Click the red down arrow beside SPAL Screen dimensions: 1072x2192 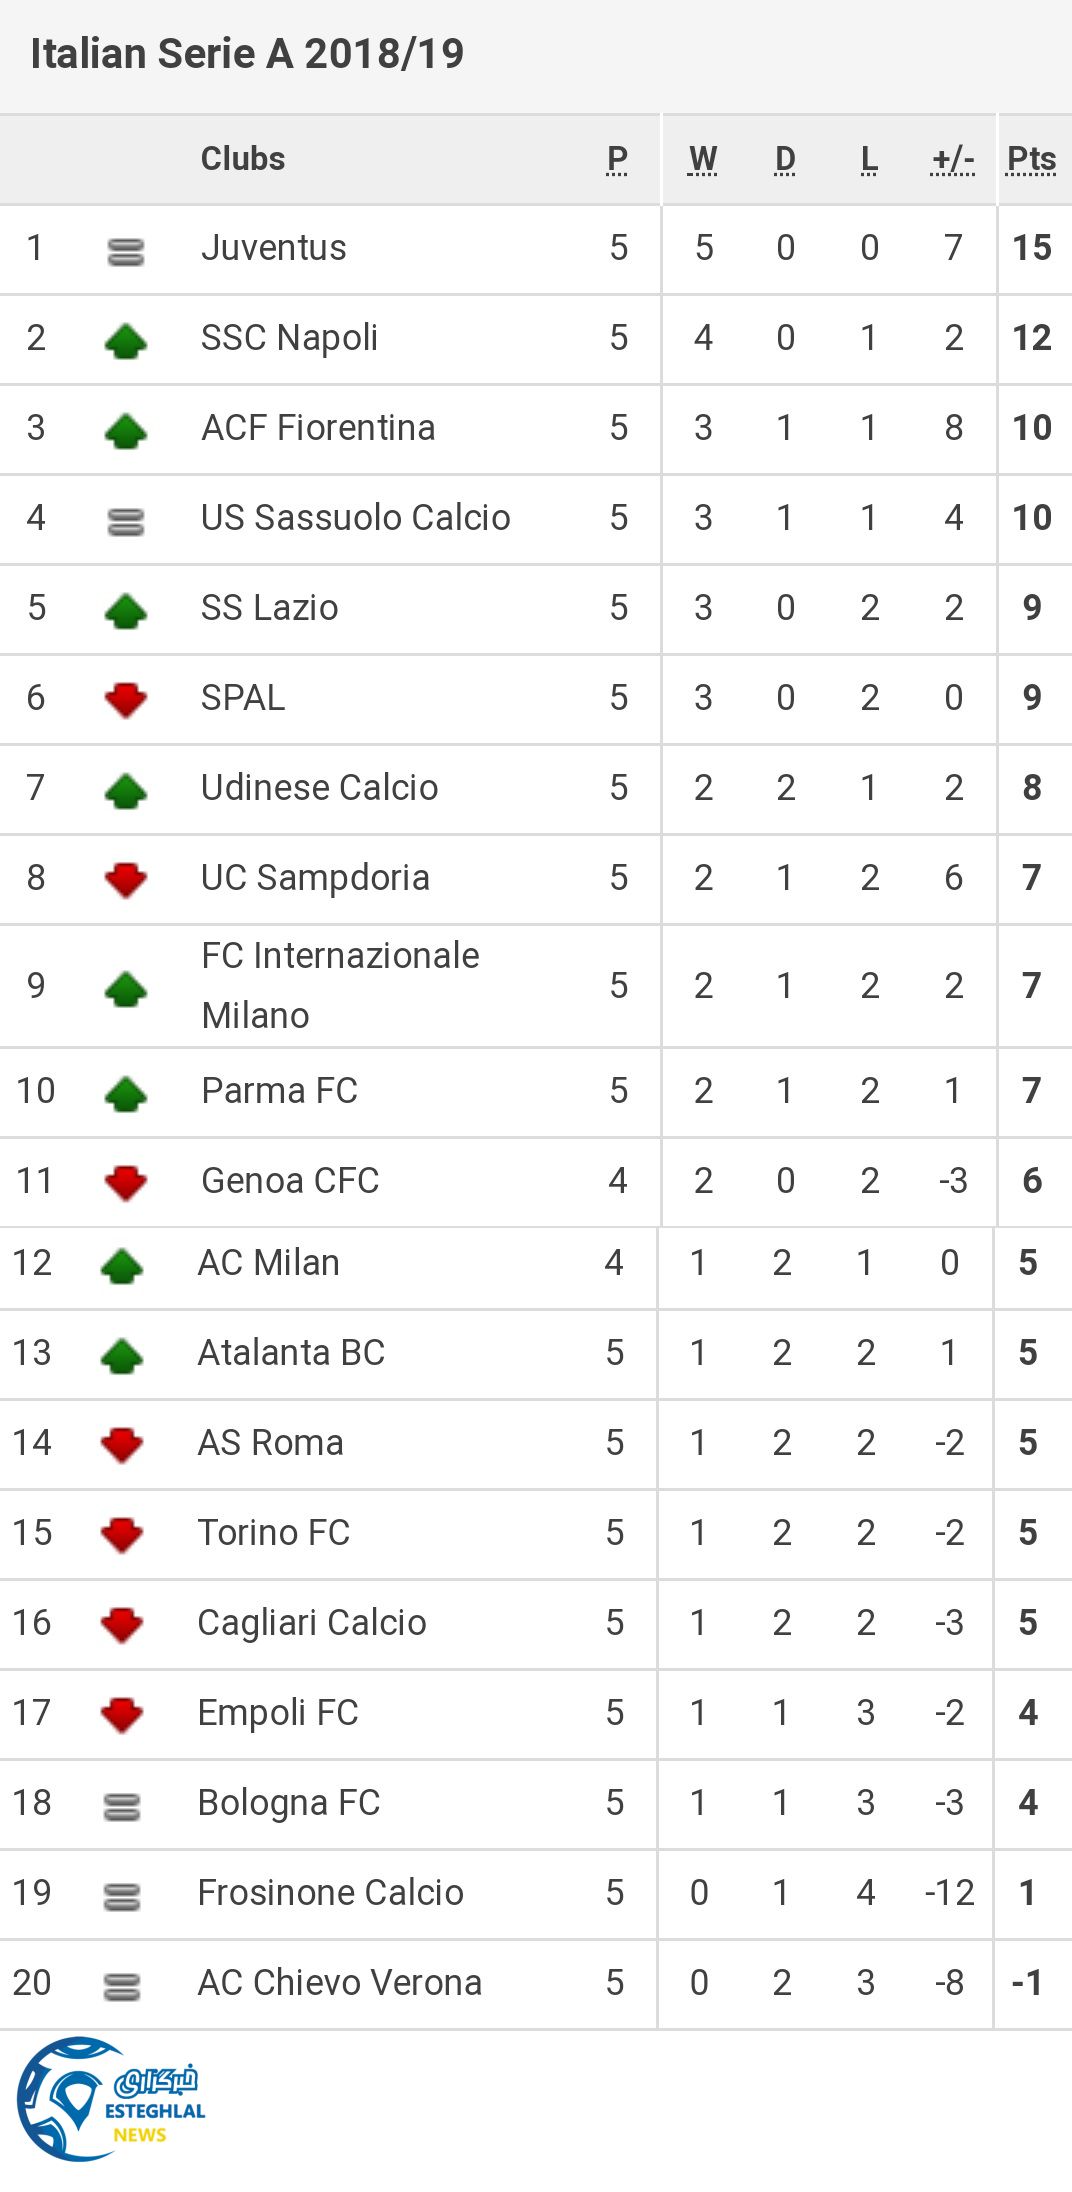pos(126,700)
